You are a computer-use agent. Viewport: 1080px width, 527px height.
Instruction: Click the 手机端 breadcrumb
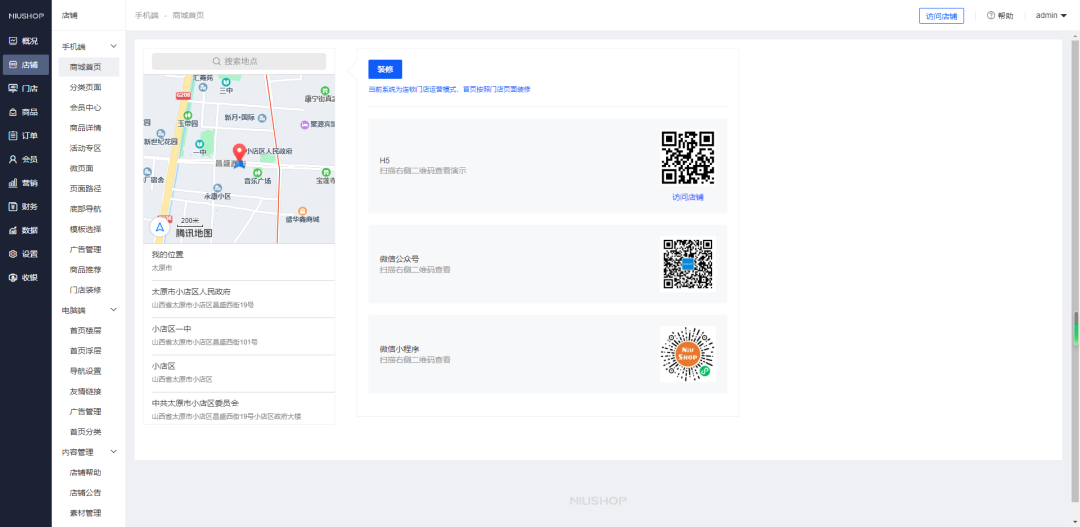pyautogui.click(x=147, y=15)
